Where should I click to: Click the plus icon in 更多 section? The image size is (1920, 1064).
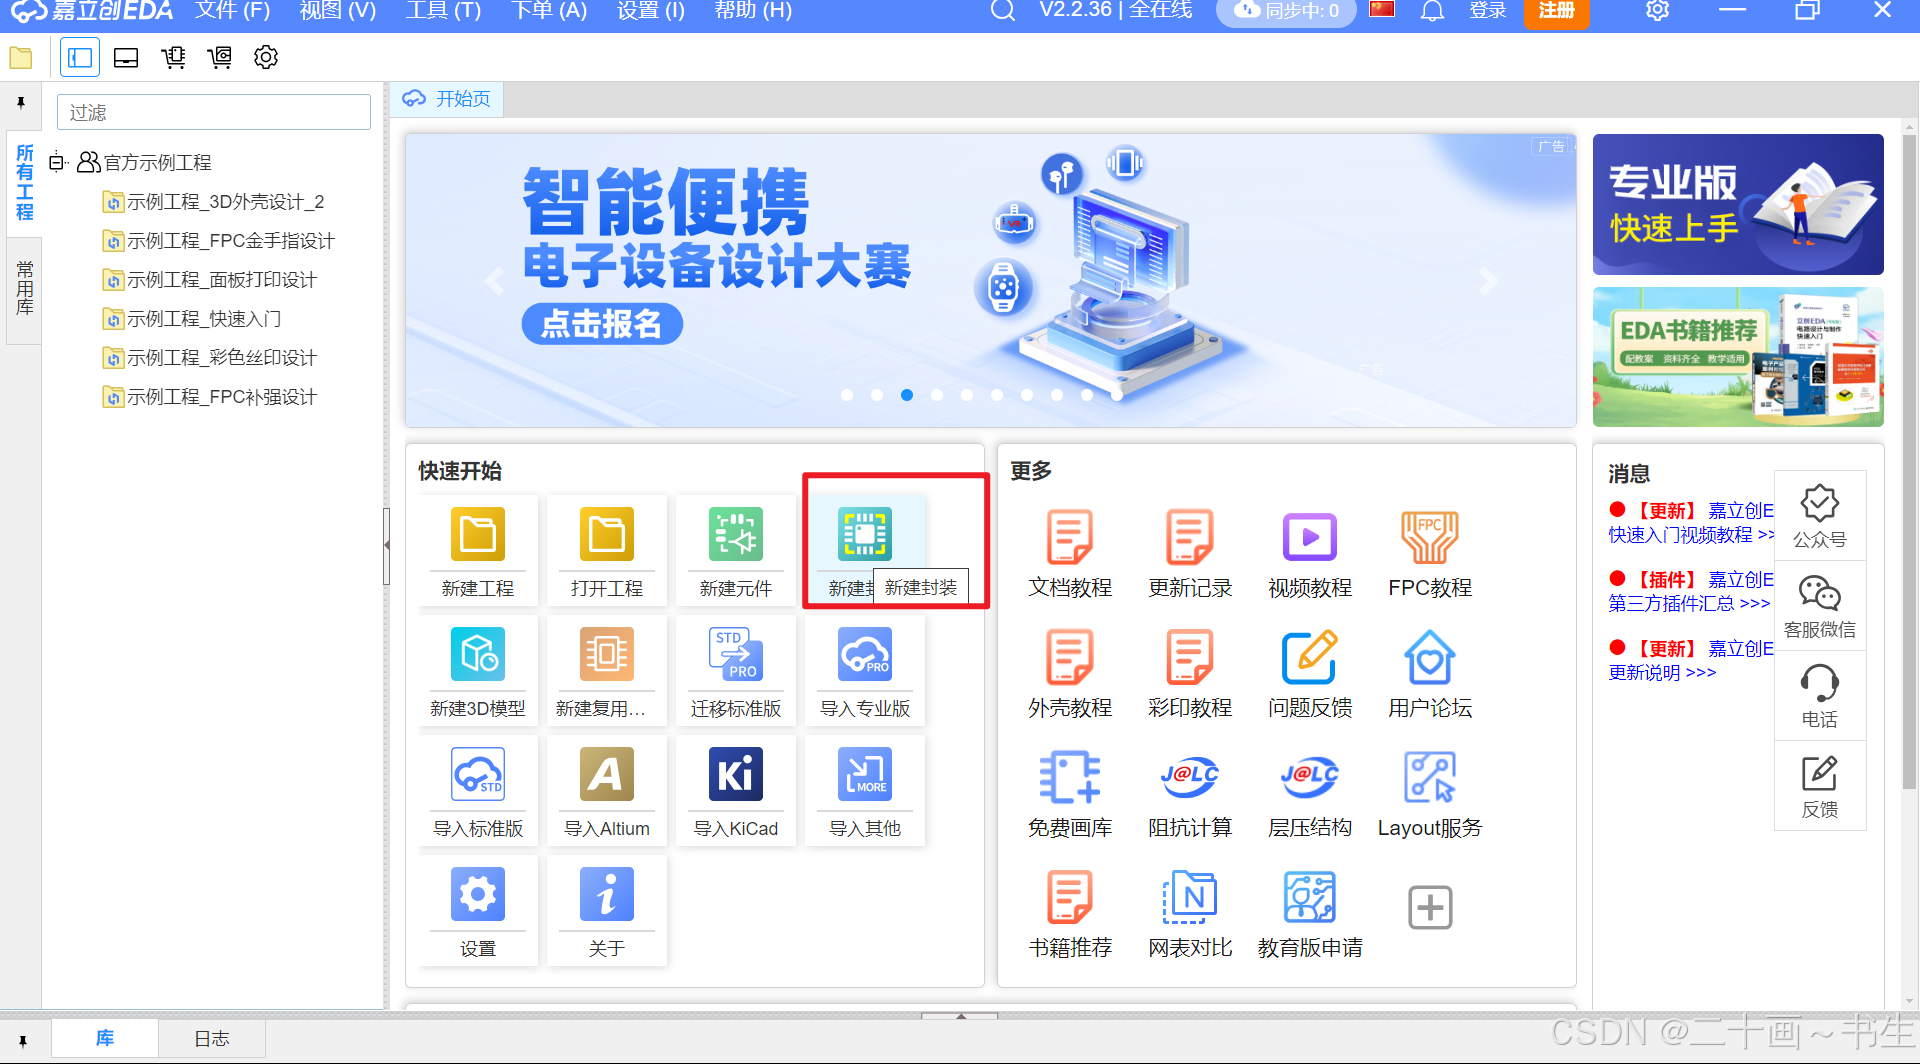pyautogui.click(x=1430, y=907)
